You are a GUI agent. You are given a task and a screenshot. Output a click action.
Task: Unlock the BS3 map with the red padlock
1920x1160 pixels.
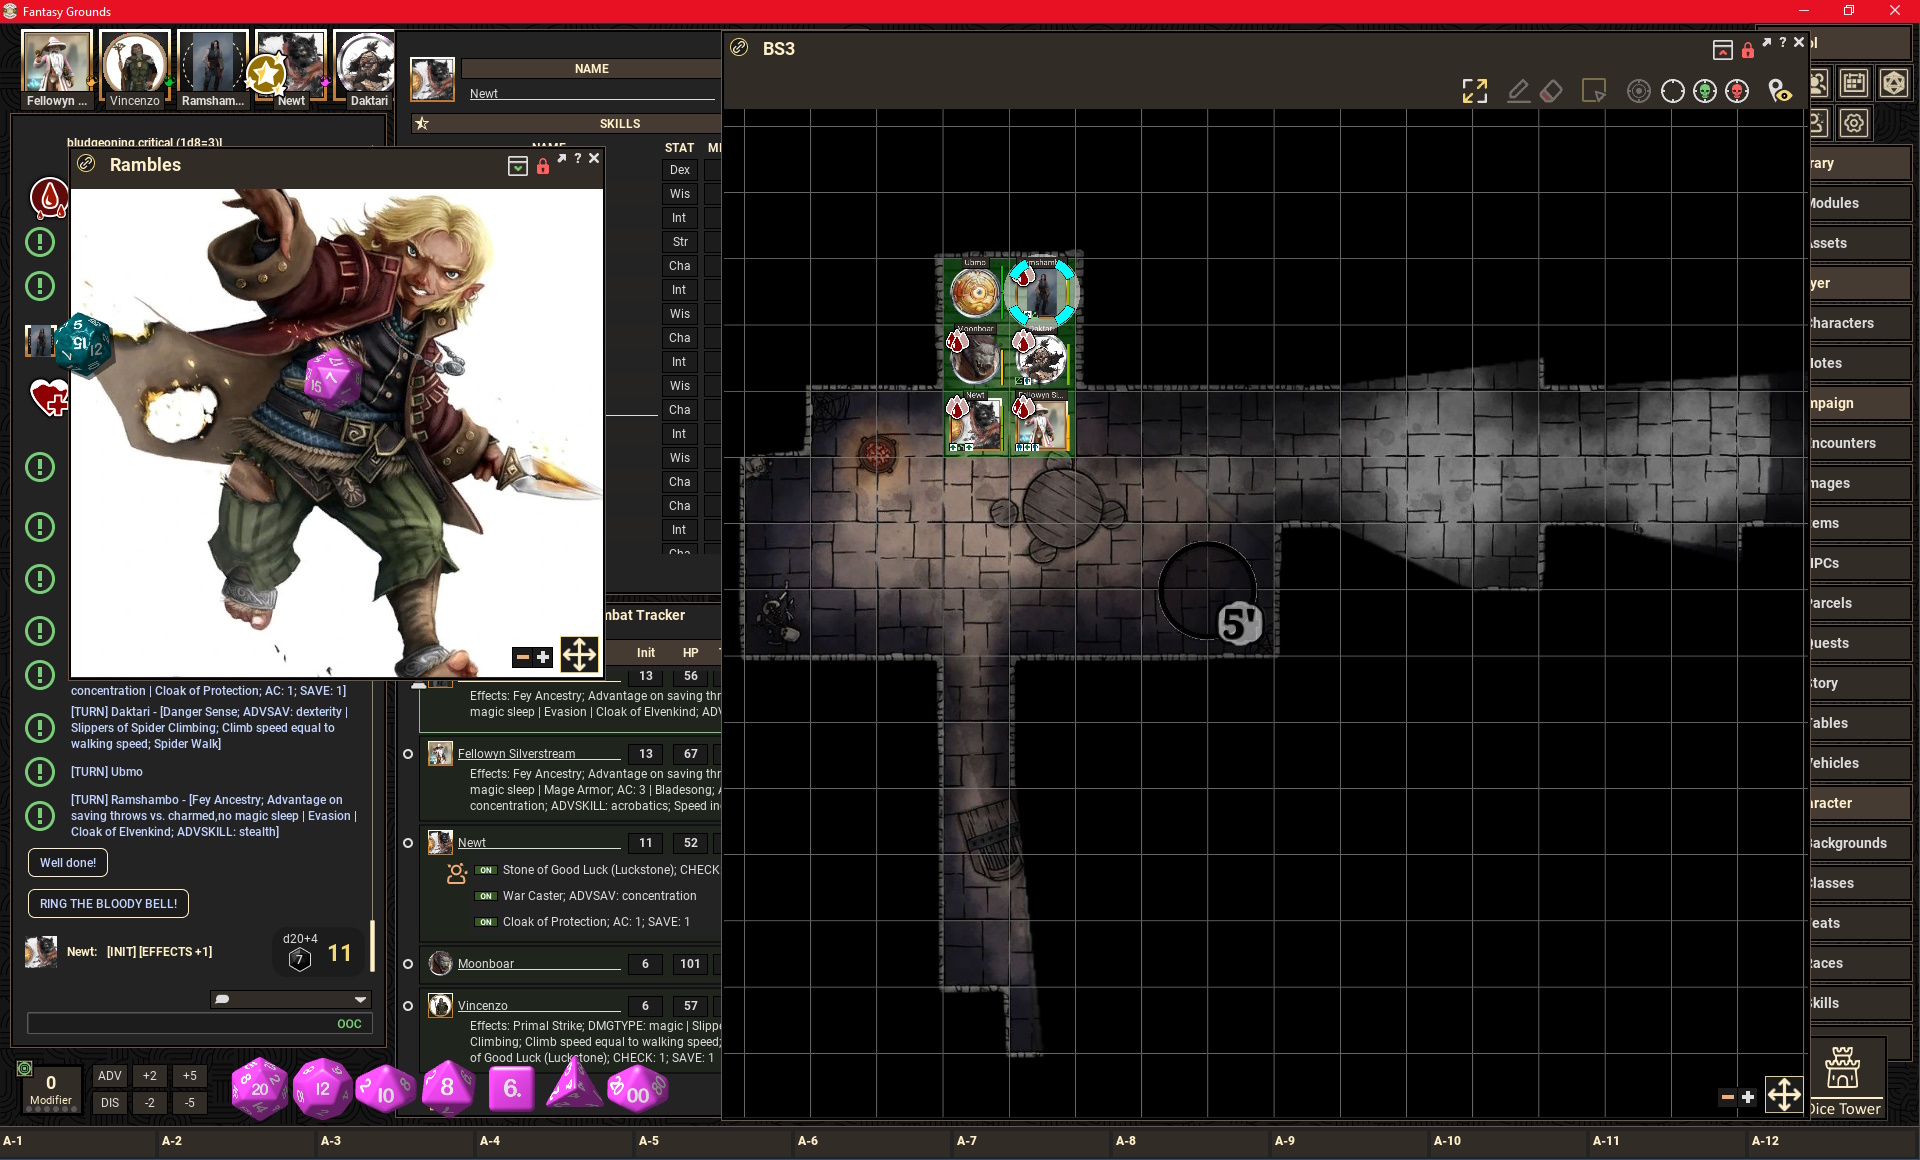(1748, 50)
